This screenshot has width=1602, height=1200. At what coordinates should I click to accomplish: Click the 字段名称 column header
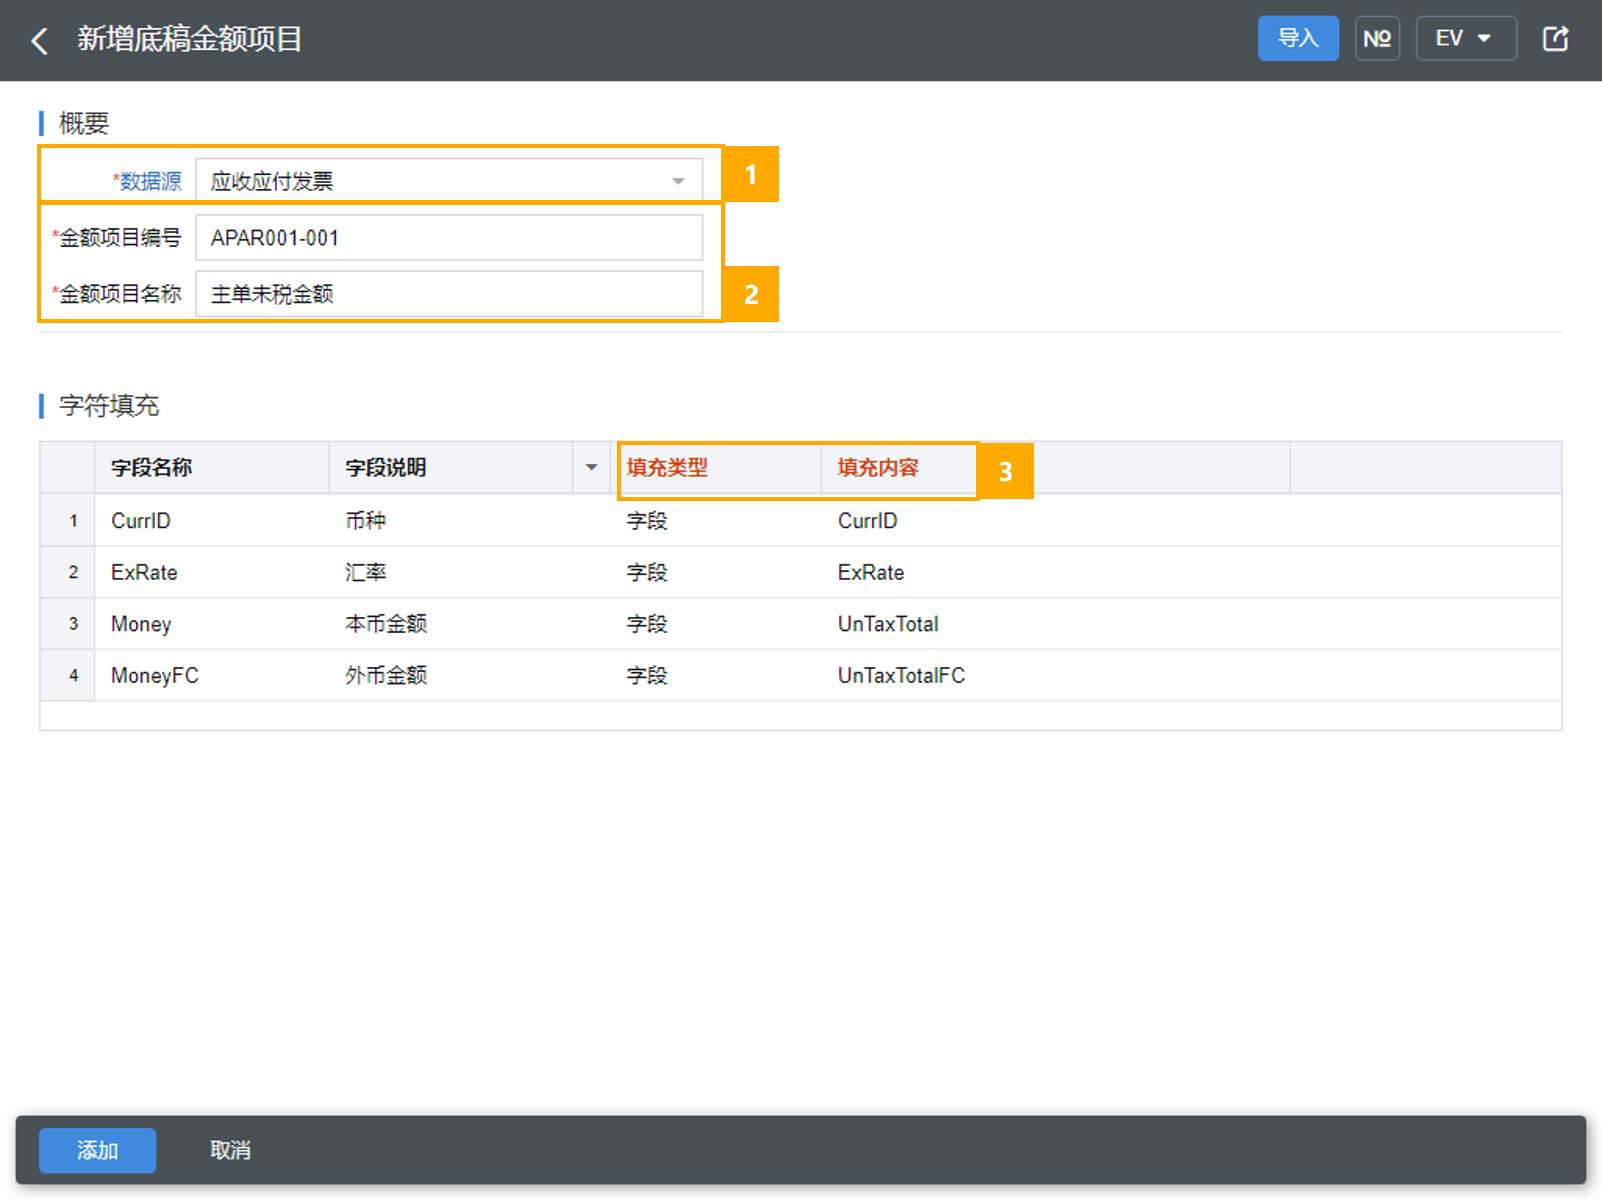(212, 467)
